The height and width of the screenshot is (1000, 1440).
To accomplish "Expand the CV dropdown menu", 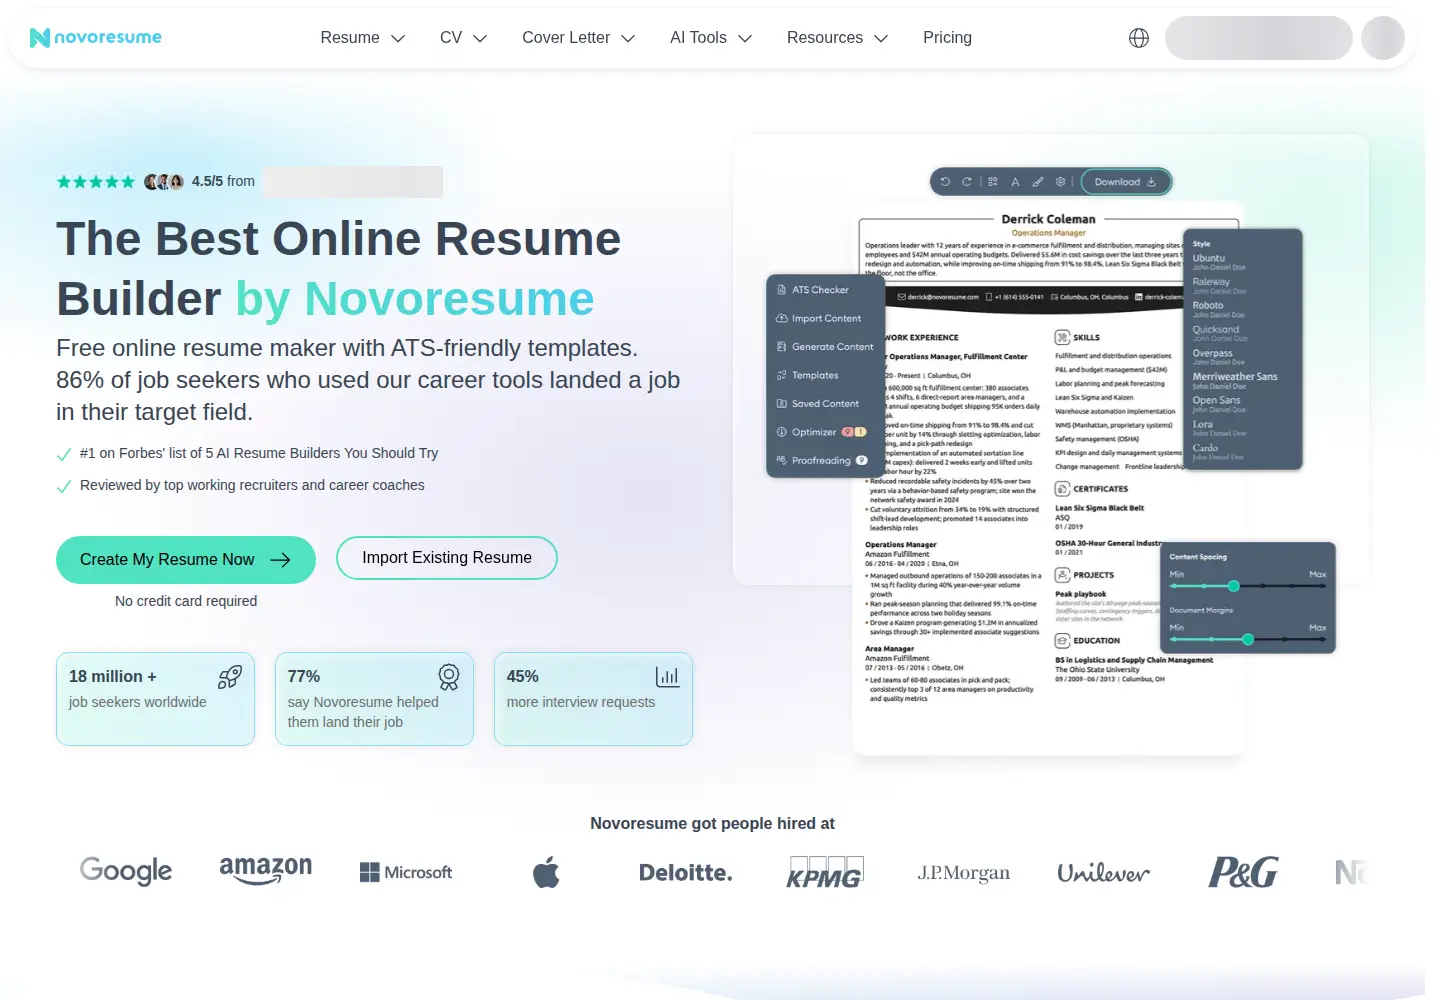I will pyautogui.click(x=463, y=38).
